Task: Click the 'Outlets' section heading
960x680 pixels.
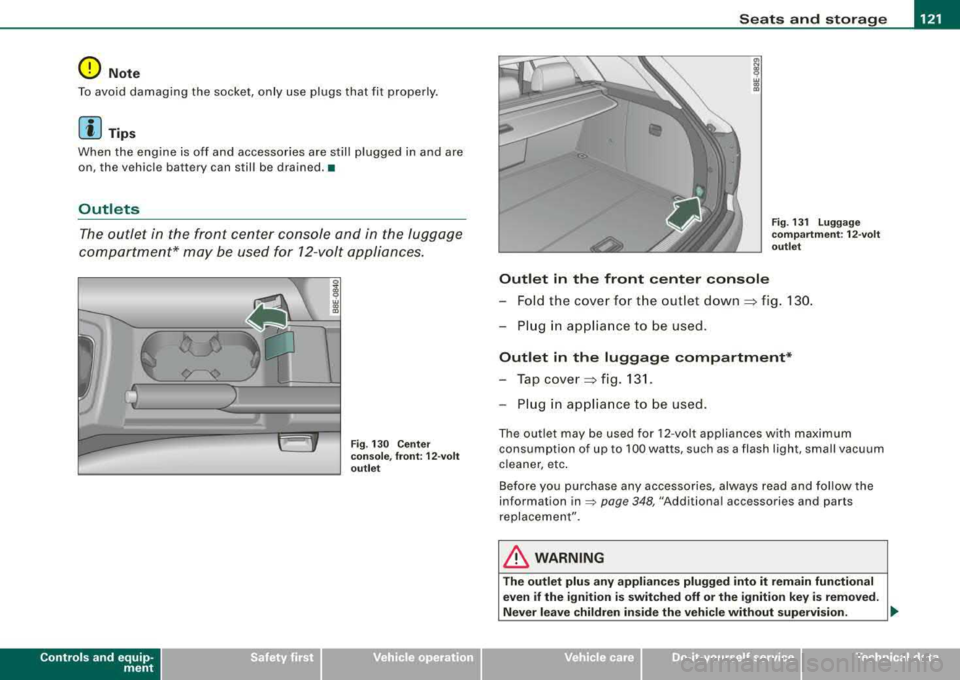Action: tap(109, 209)
